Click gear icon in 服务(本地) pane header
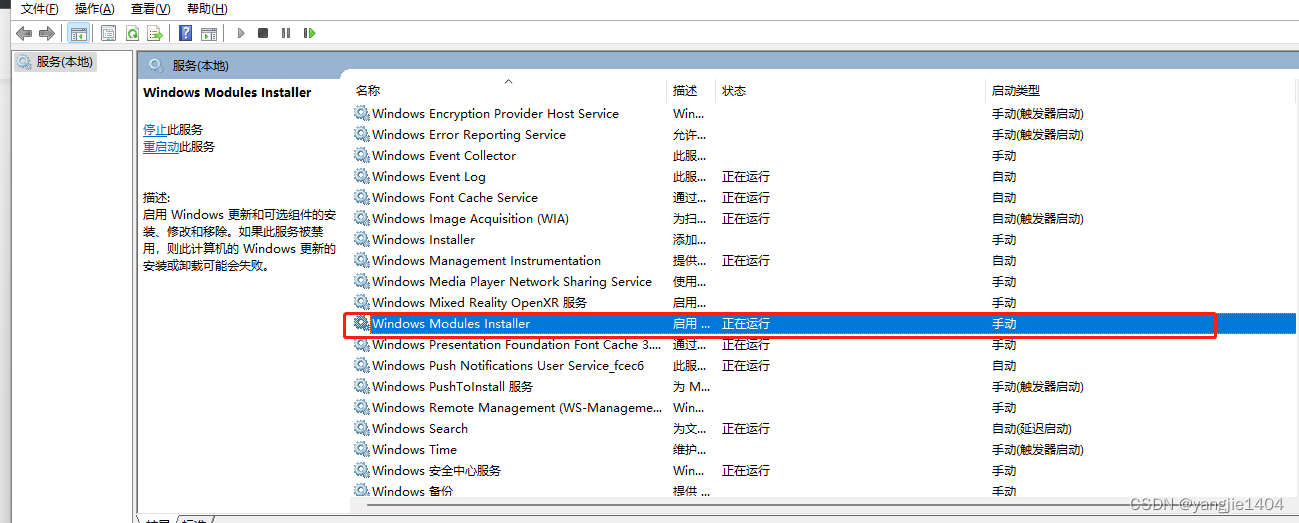Image resolution: width=1299 pixels, height=523 pixels. (x=155, y=65)
